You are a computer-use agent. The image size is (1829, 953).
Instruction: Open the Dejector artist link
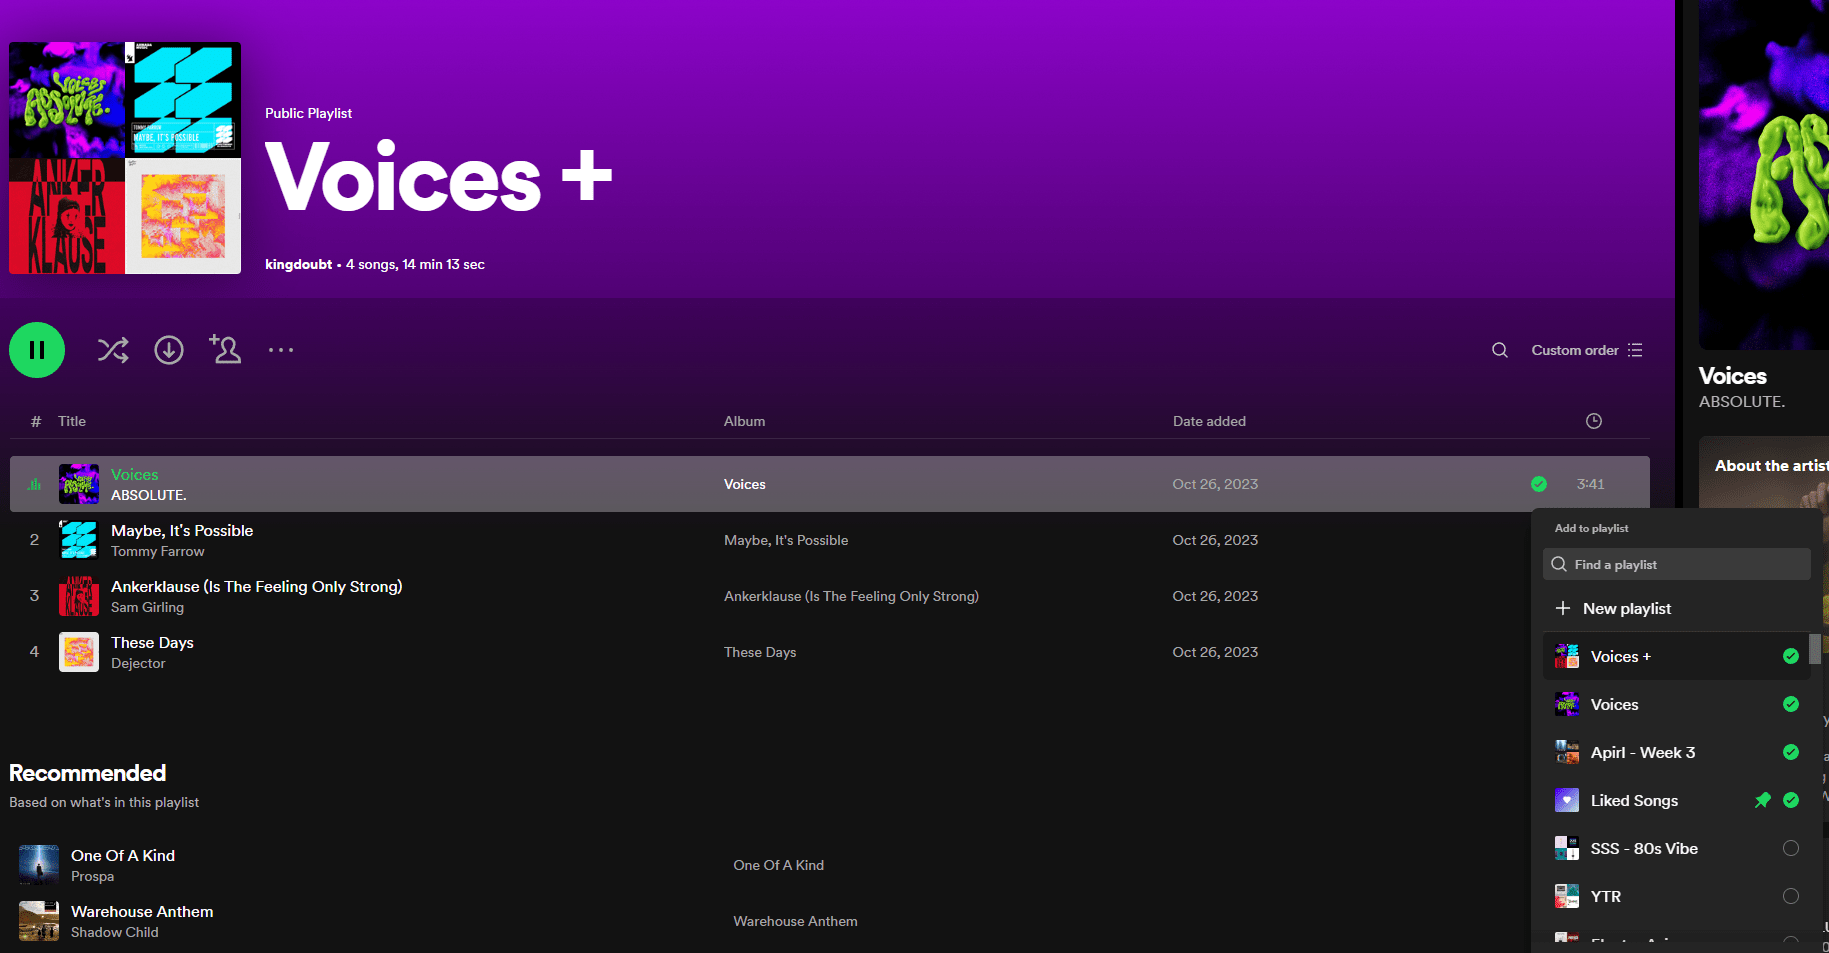(139, 663)
